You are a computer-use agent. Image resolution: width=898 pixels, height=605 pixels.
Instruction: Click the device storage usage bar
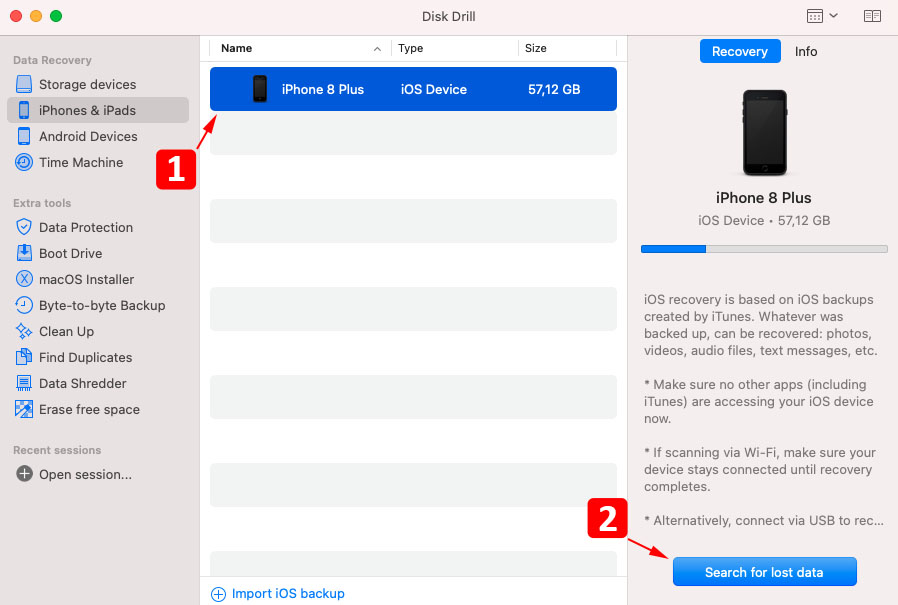point(764,249)
